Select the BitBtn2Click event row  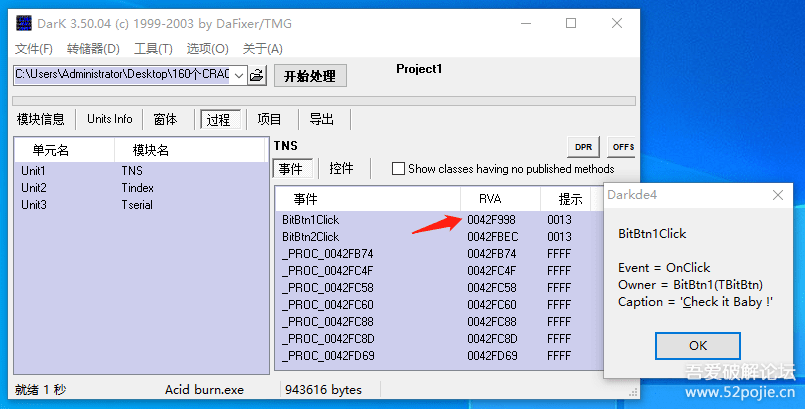pos(311,237)
